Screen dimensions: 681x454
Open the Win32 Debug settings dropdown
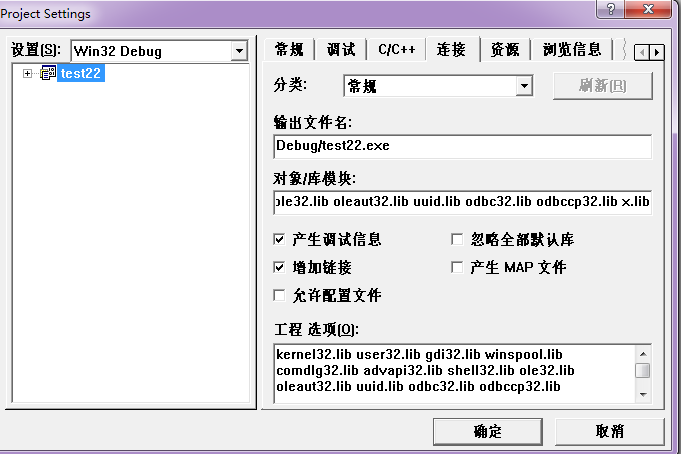click(x=239, y=51)
